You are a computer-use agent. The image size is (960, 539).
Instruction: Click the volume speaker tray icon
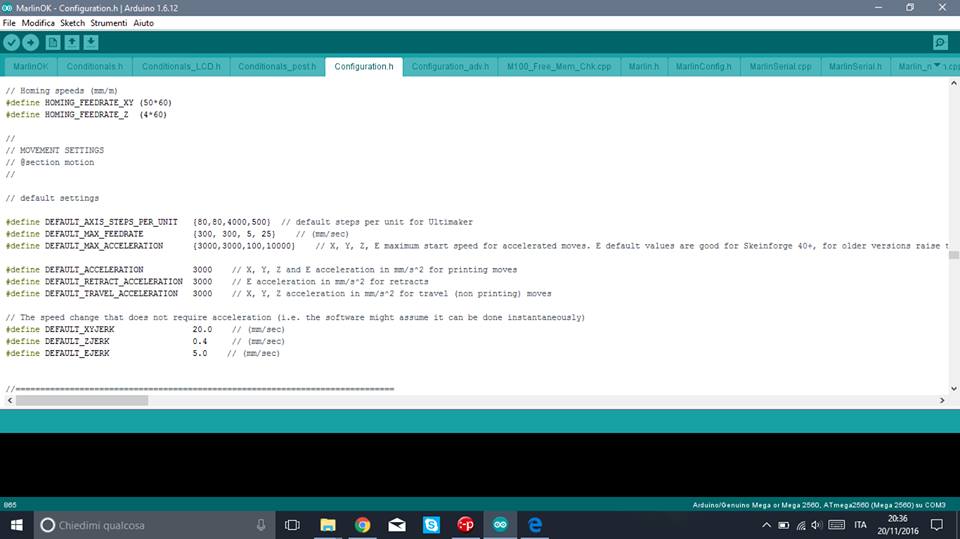[816, 525]
